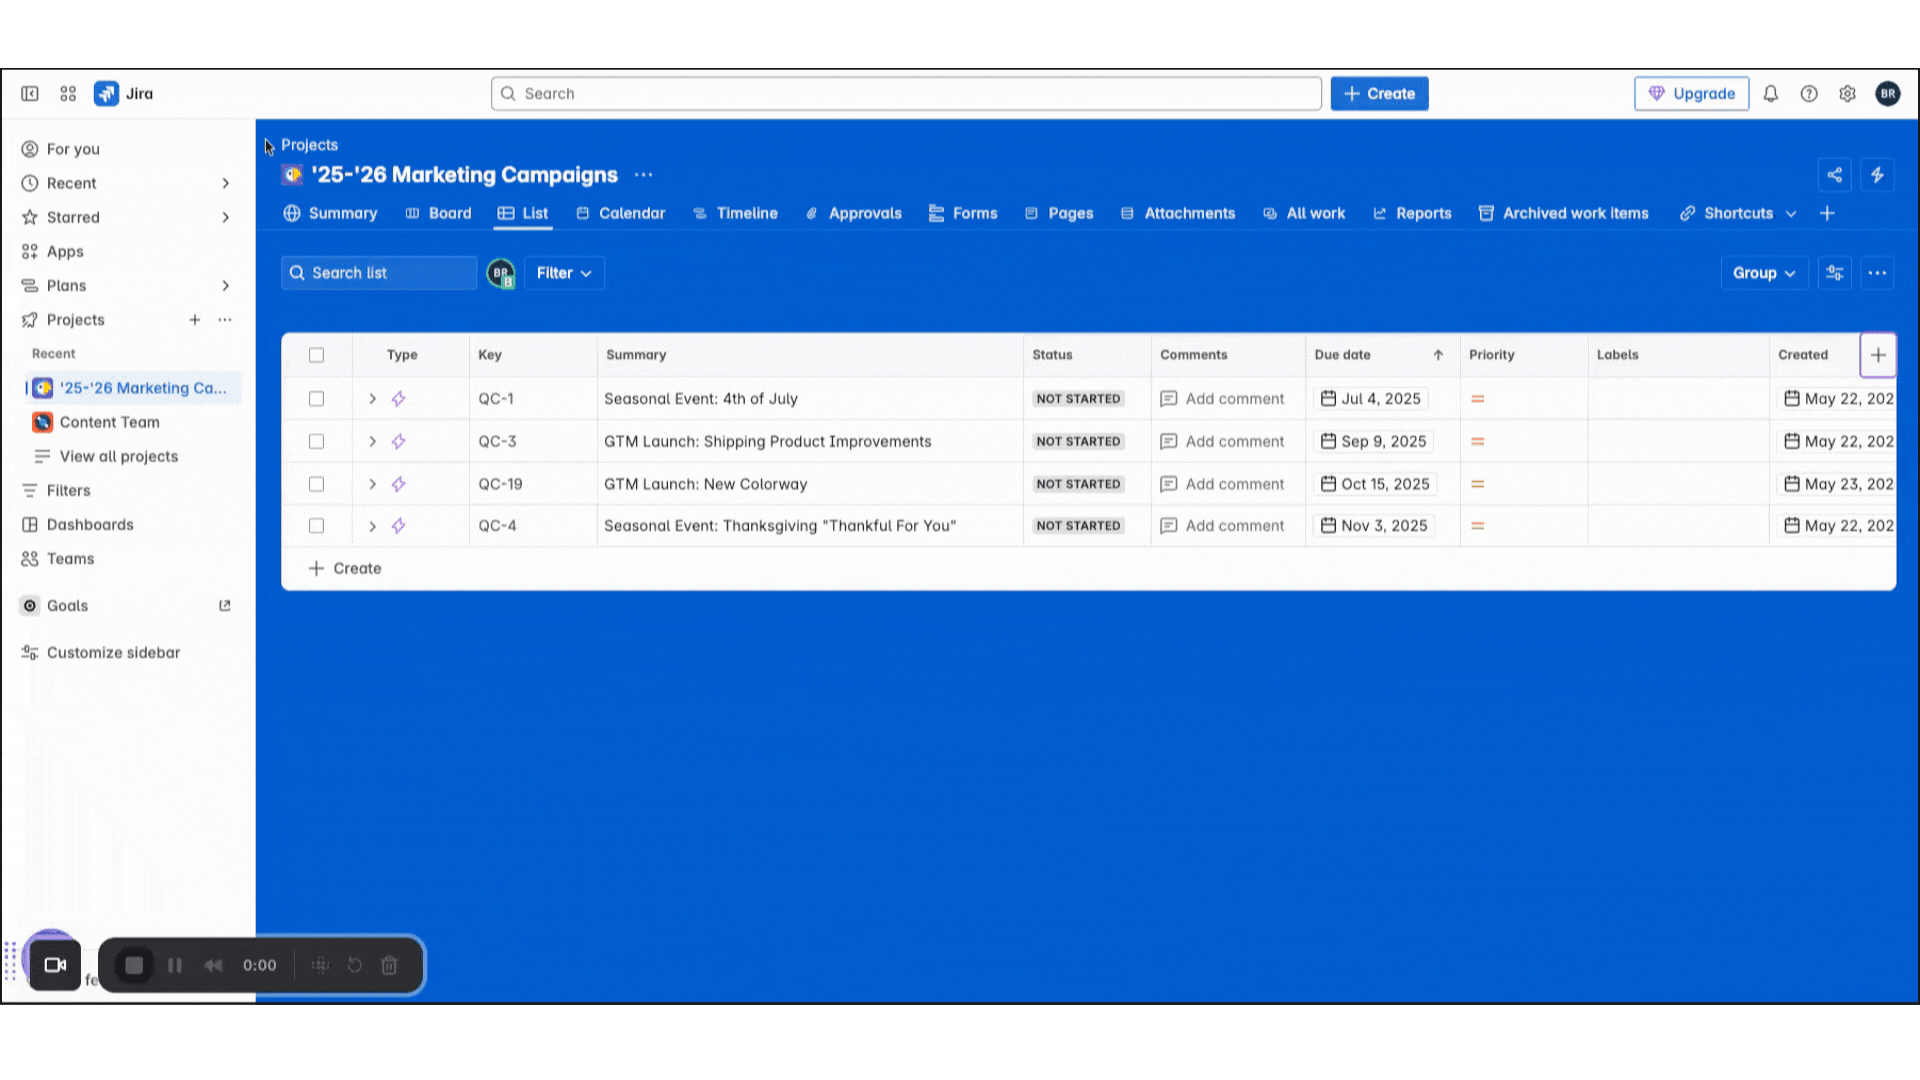The image size is (1920, 1080).
Task: Open notifications bell icon
Action: click(1771, 93)
